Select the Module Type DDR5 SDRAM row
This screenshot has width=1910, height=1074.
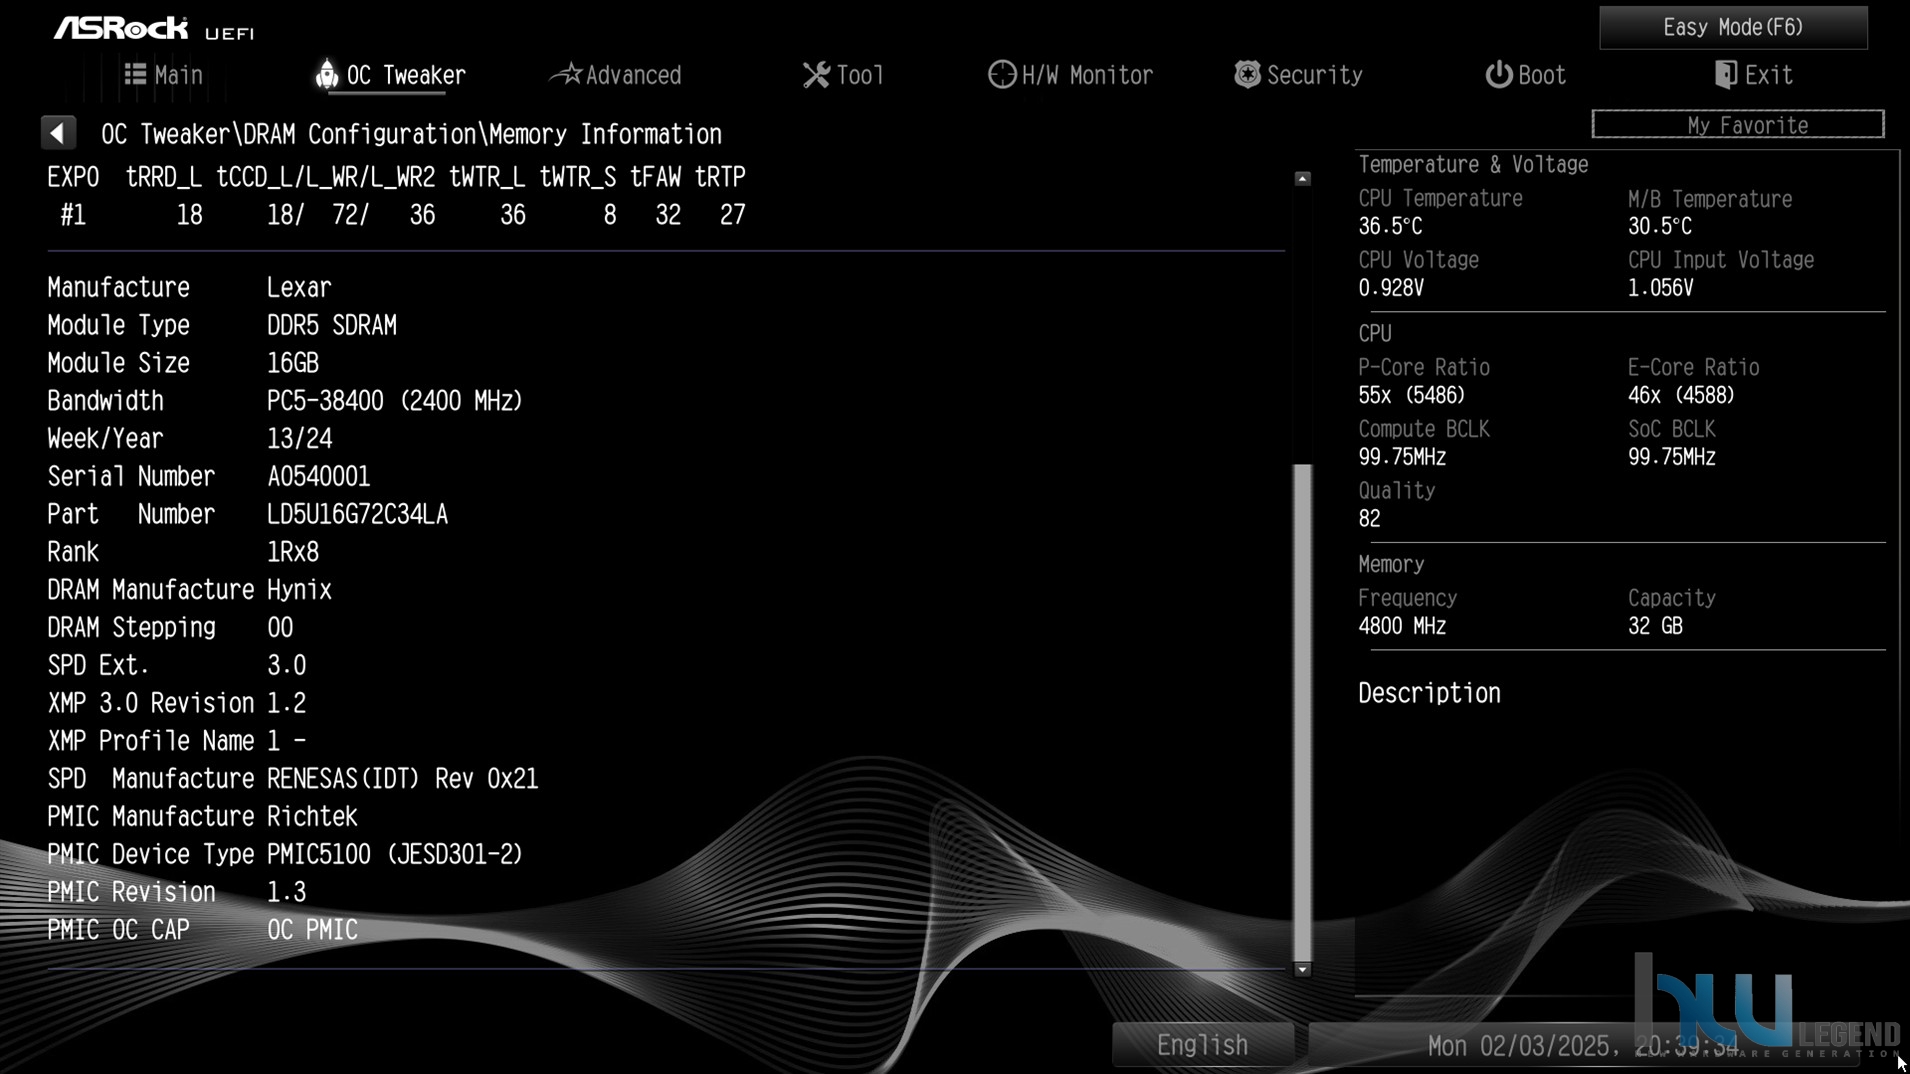click(x=222, y=326)
